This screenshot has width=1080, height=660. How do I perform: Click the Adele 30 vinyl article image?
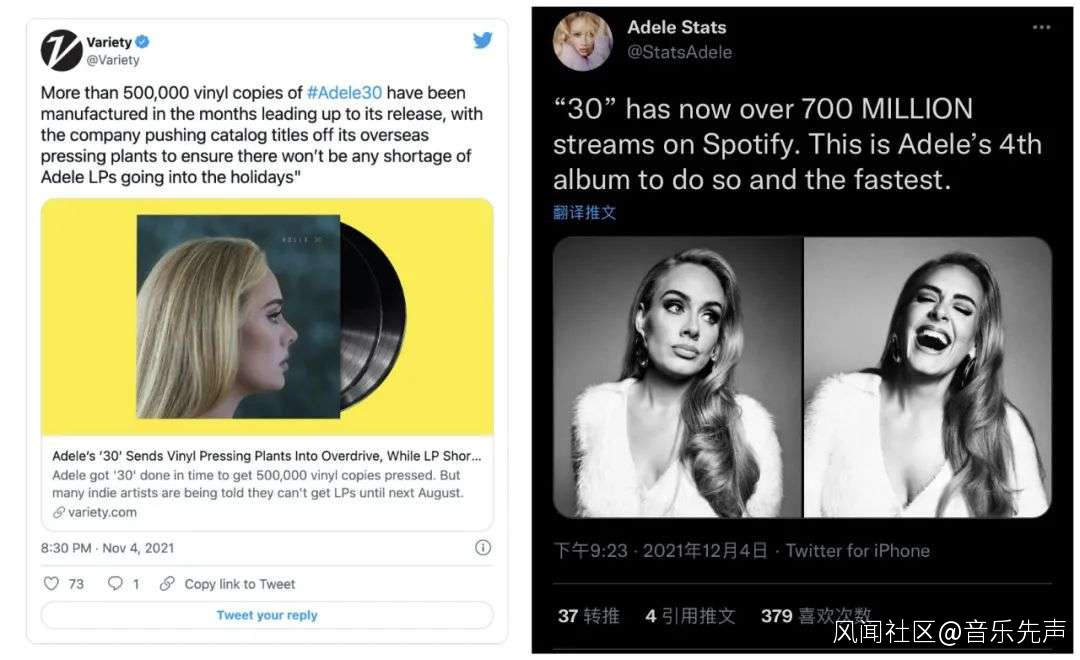(x=267, y=317)
